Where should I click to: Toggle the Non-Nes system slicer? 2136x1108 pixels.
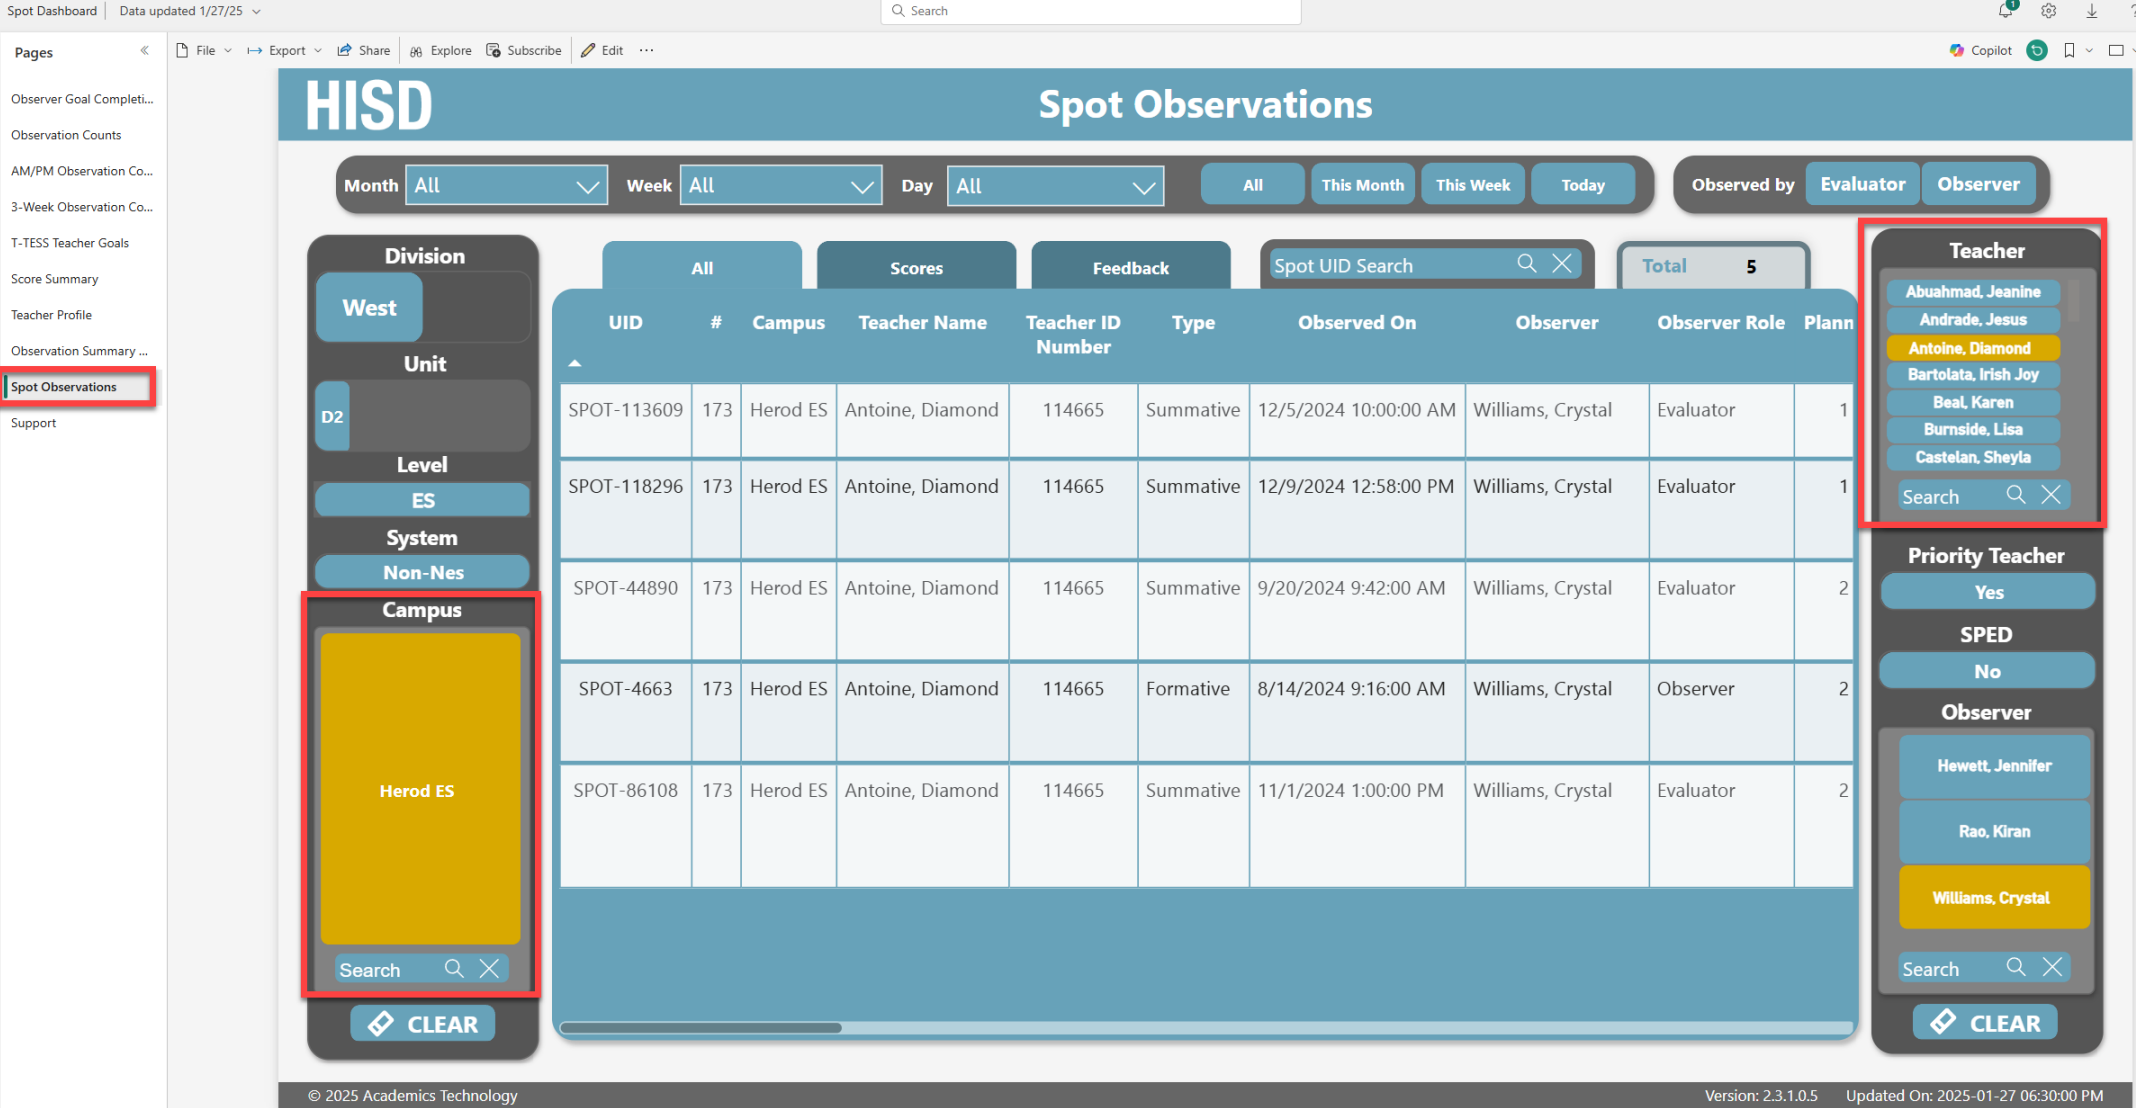[x=422, y=572]
